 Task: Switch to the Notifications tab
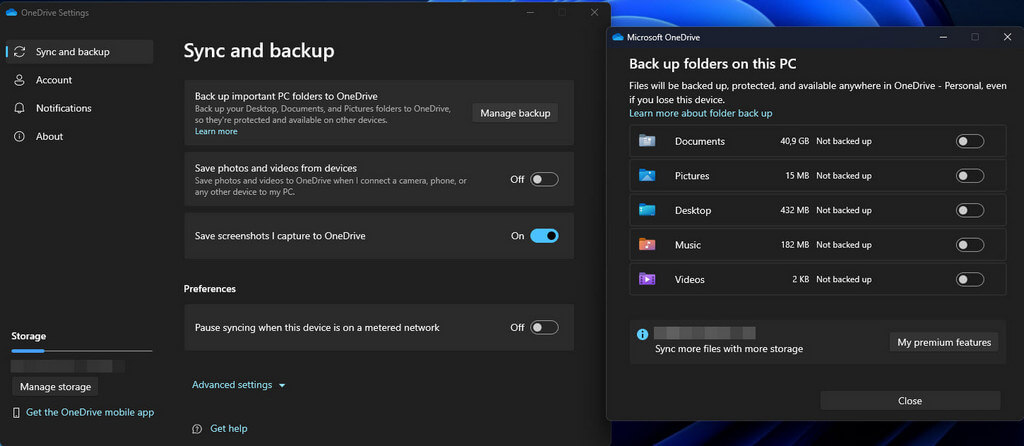[x=63, y=108]
